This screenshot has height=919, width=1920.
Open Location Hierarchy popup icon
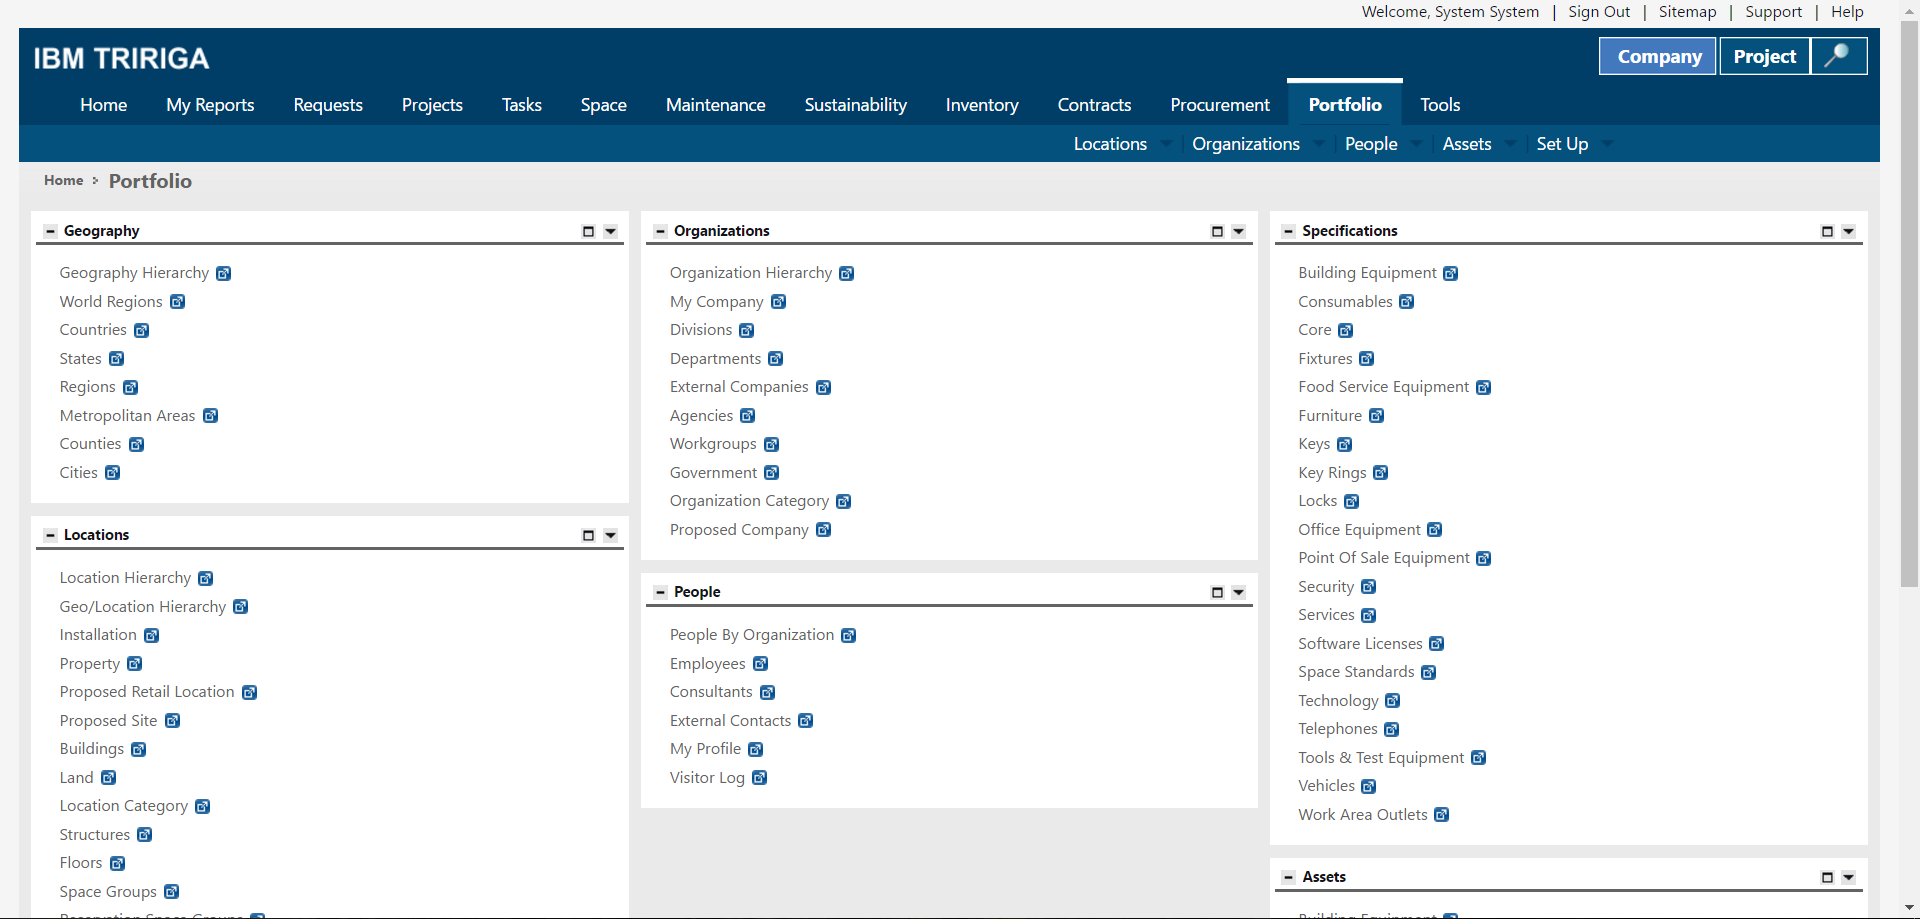pyautogui.click(x=206, y=579)
